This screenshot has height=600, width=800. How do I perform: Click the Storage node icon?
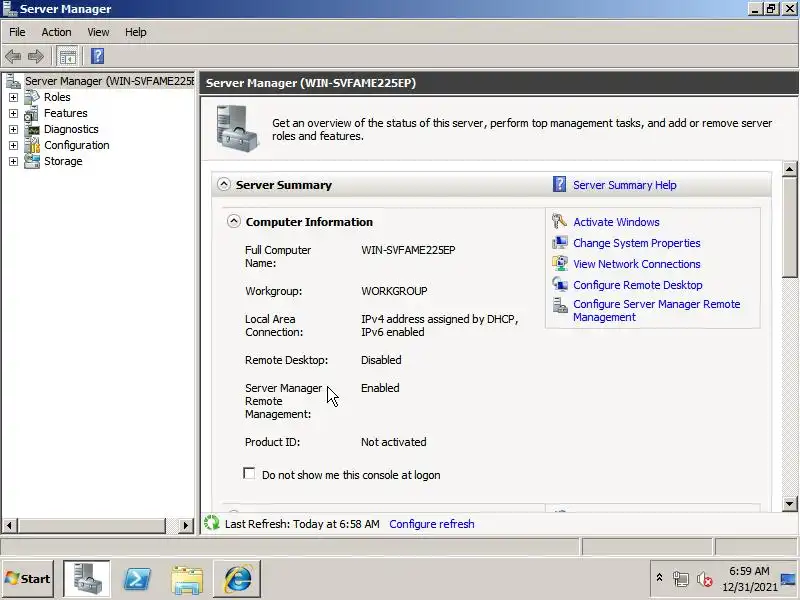32,161
